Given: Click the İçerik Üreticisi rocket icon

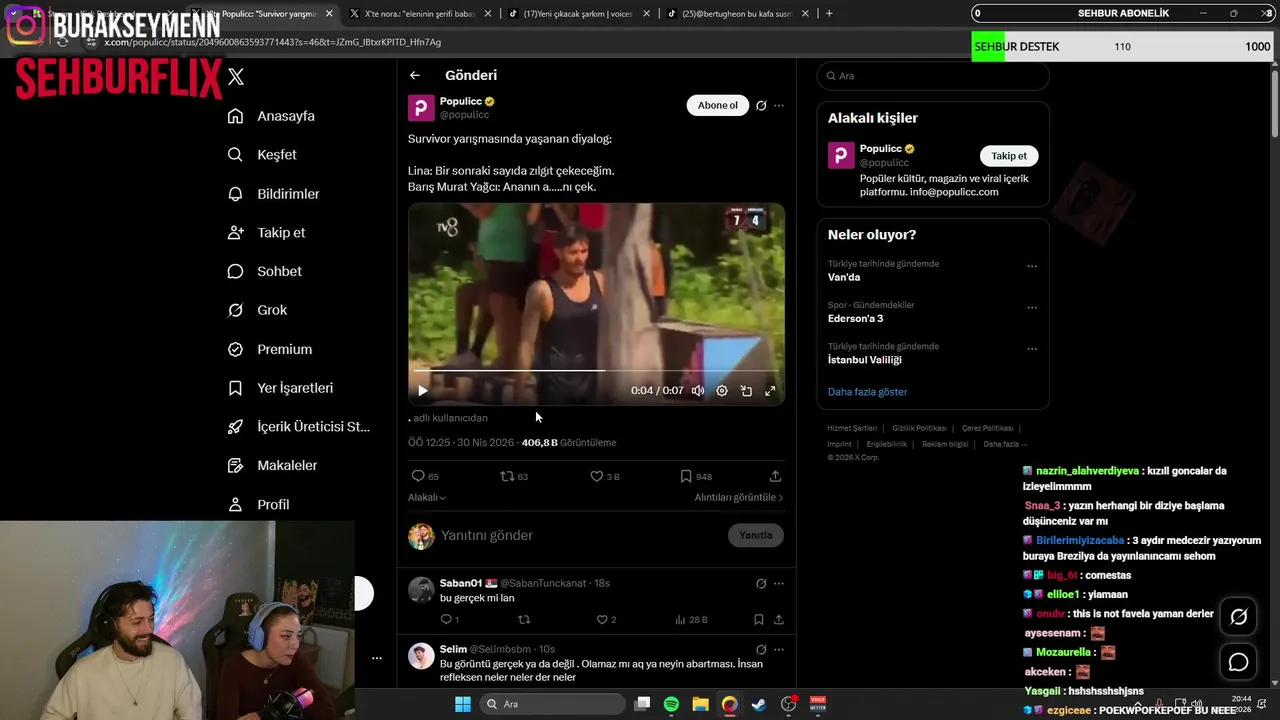Looking at the screenshot, I should 235,427.
